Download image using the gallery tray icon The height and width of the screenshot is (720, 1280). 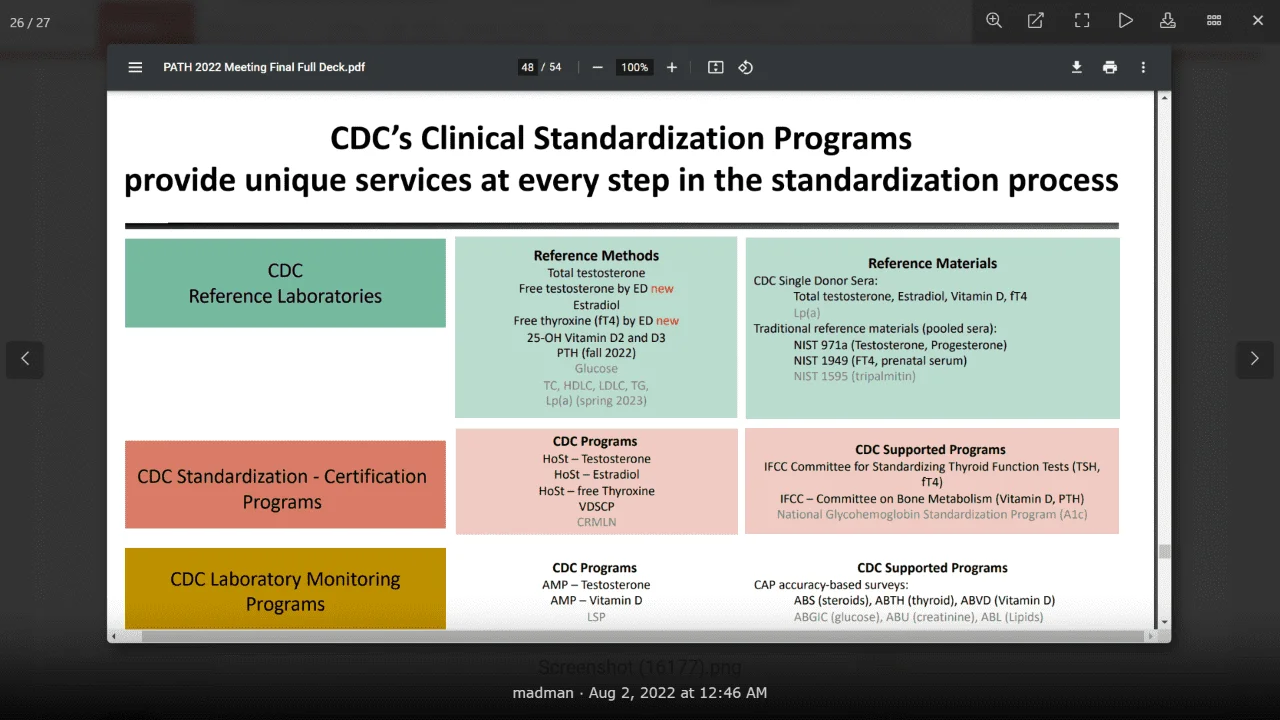[x=1168, y=21]
